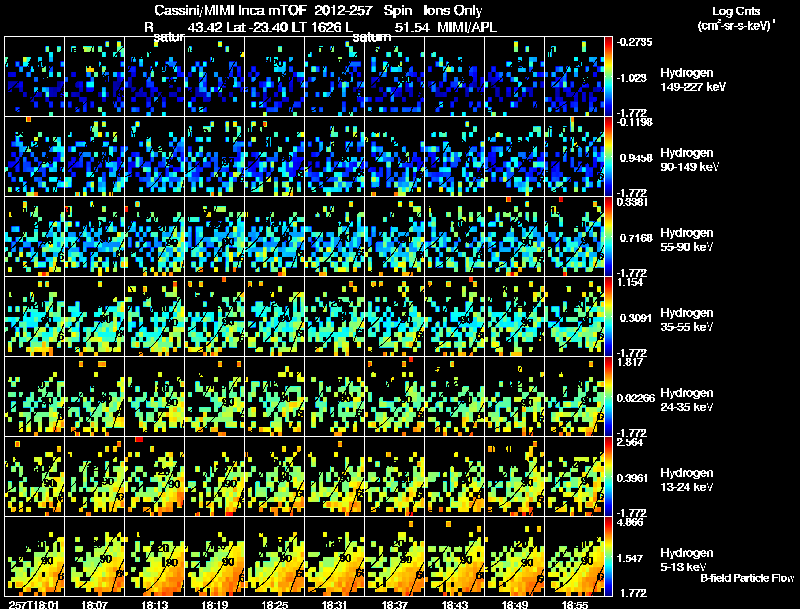This screenshot has width=800, height=609.
Task: Open the 149-227 keV panel at 257T18:01
Action: (x=35, y=77)
